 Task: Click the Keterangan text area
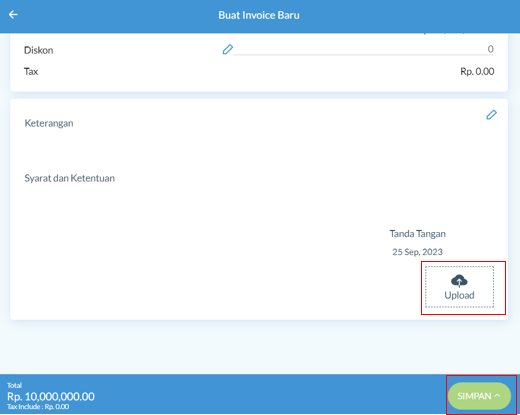(49, 123)
